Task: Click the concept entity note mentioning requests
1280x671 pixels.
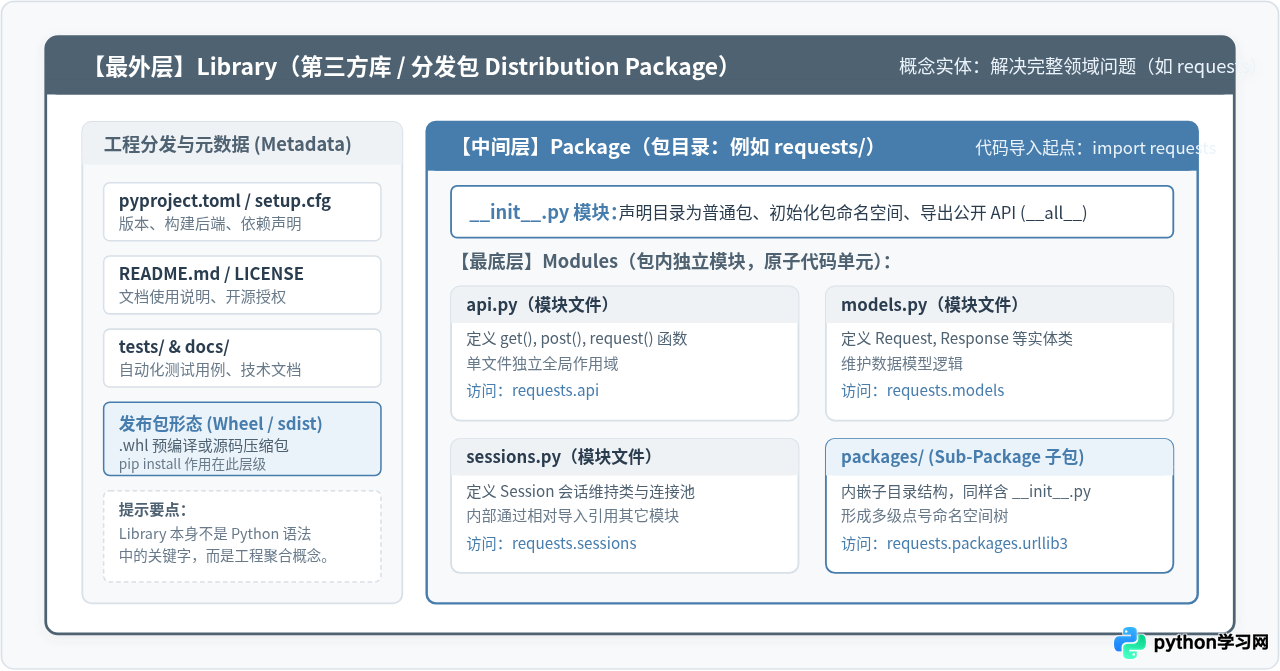Action: (1077, 67)
